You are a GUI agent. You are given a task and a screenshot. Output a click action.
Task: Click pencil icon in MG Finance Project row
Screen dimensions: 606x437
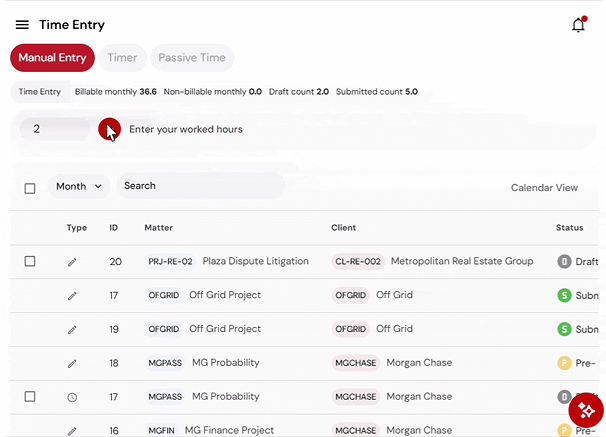(72, 431)
